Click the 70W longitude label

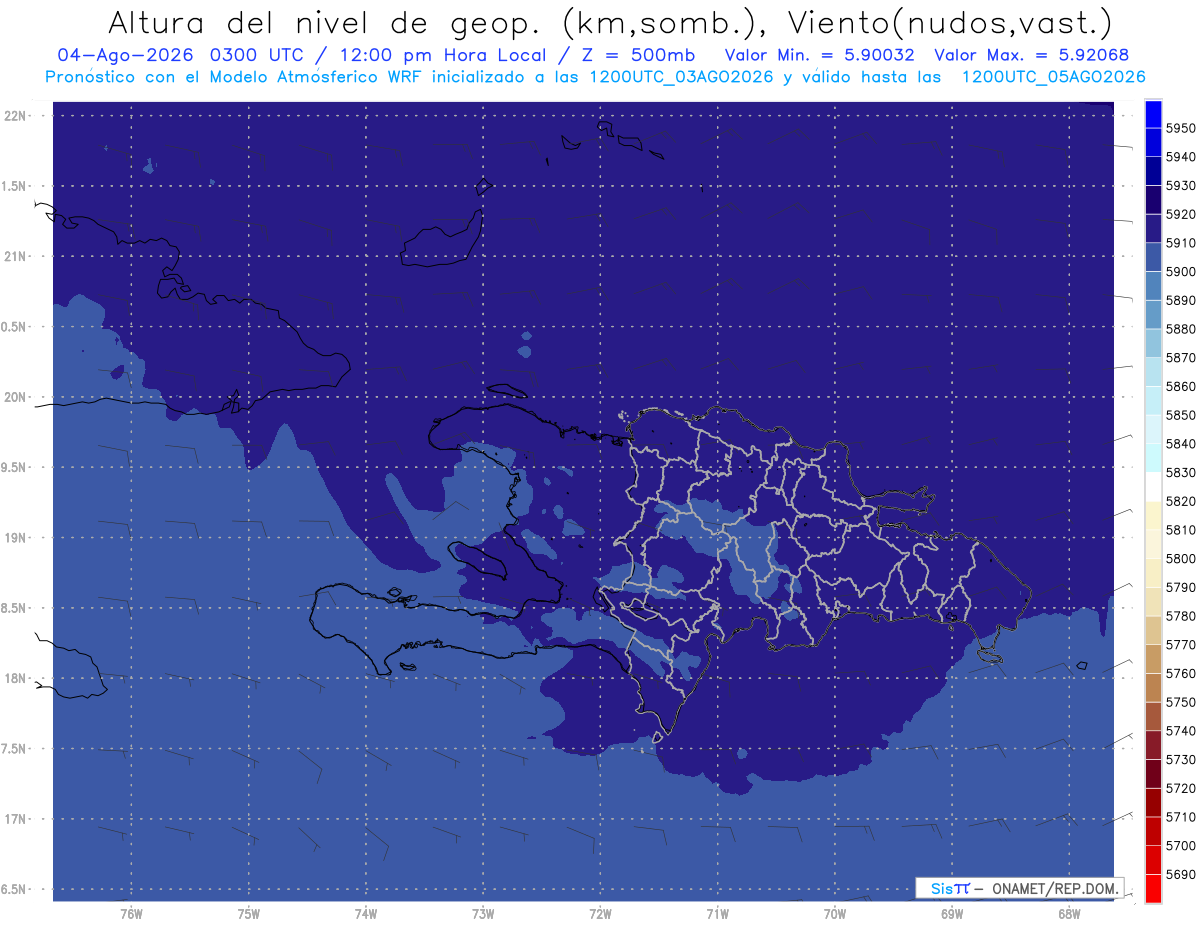[834, 914]
